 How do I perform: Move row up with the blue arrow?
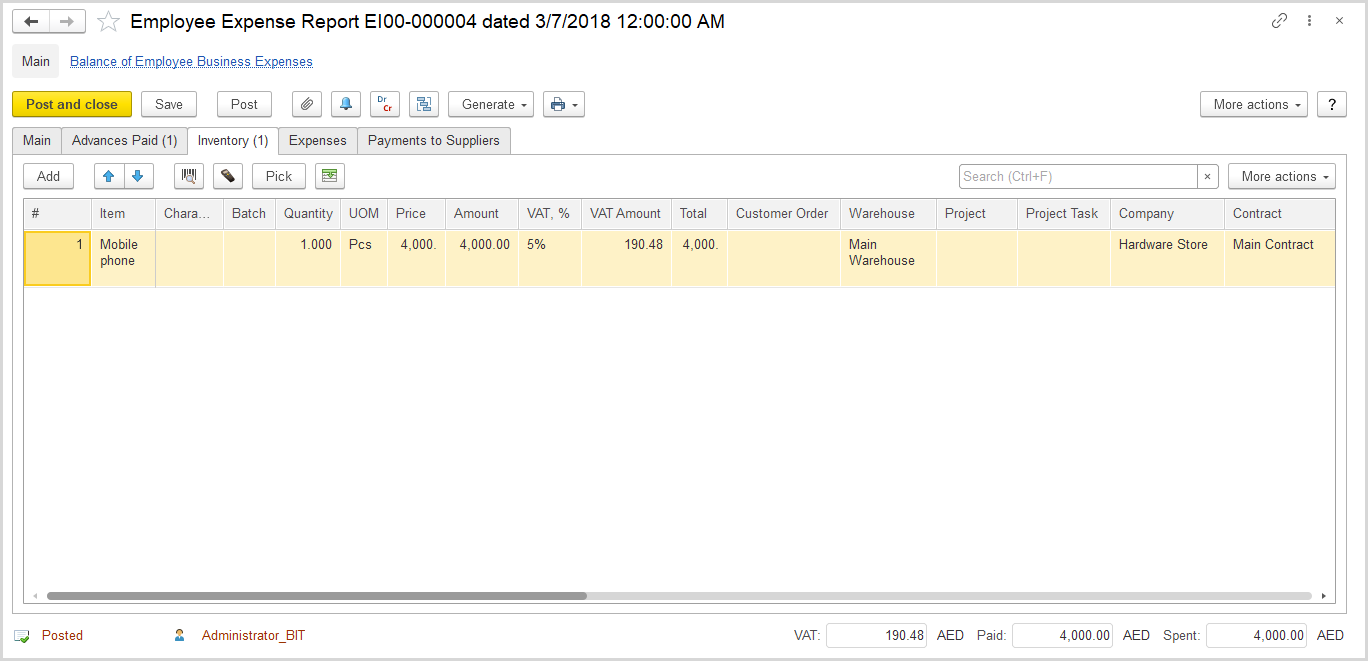(x=109, y=176)
